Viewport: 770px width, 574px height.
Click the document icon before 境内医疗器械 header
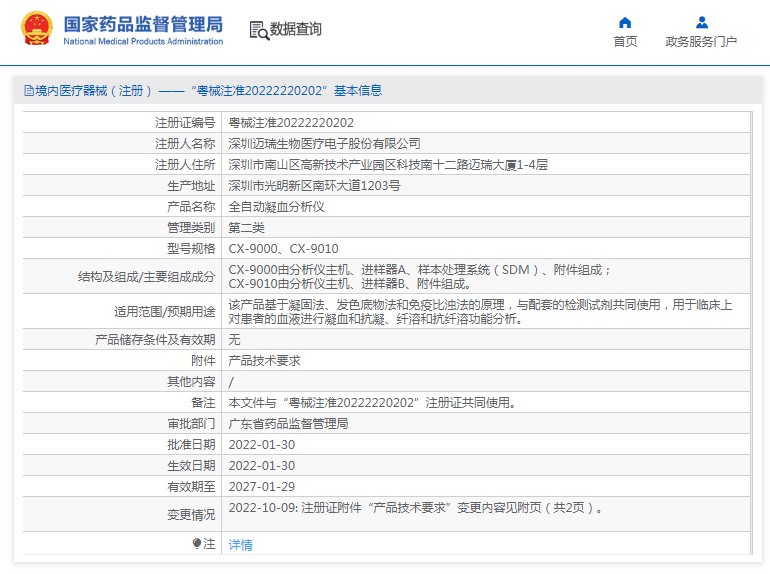[x=27, y=91]
